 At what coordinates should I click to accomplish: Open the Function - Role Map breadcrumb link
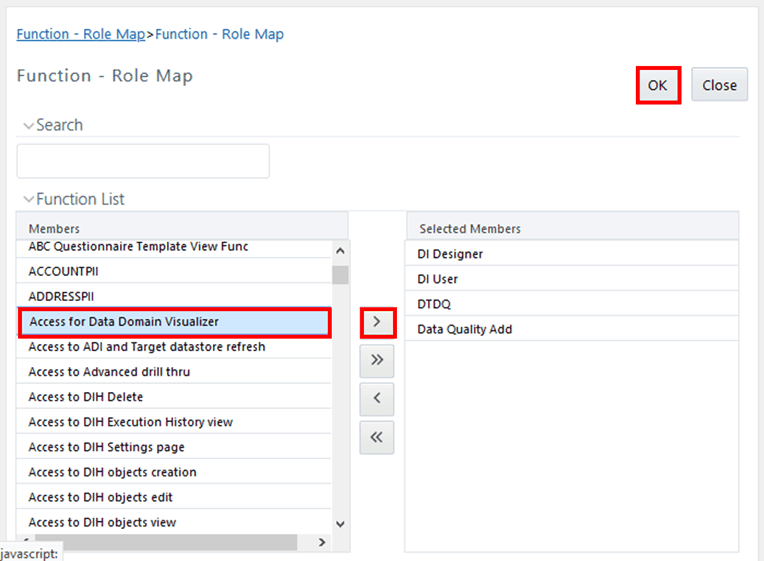pos(81,34)
